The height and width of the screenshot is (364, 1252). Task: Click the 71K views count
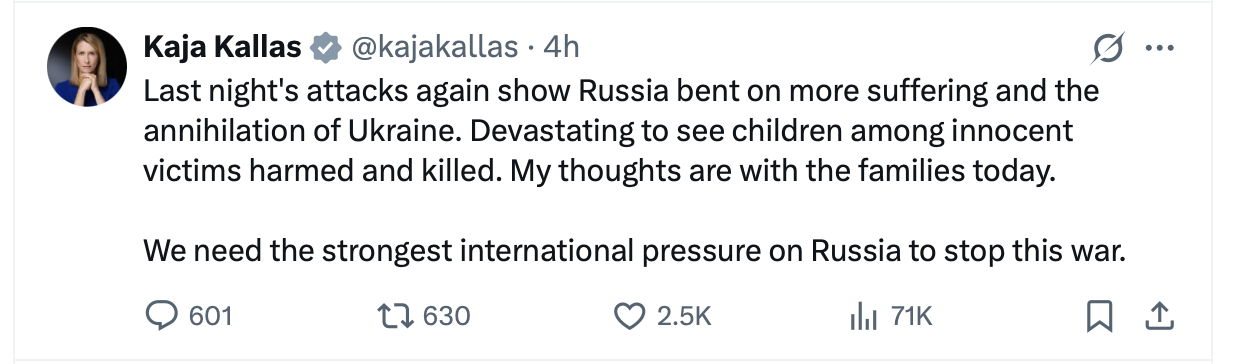coord(910,317)
